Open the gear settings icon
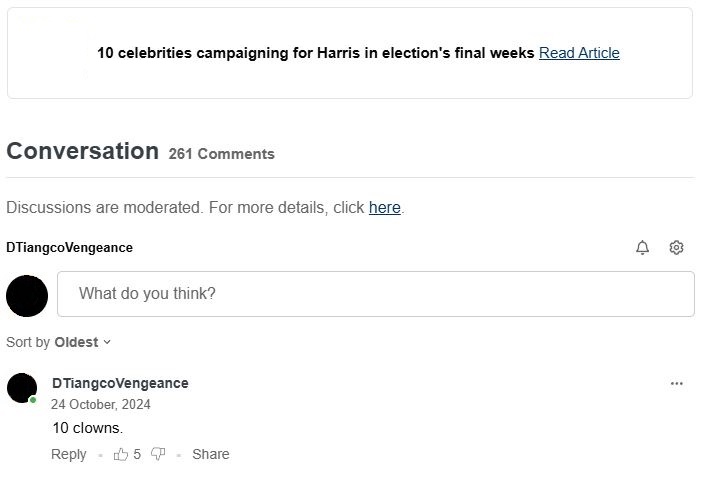 coord(676,248)
